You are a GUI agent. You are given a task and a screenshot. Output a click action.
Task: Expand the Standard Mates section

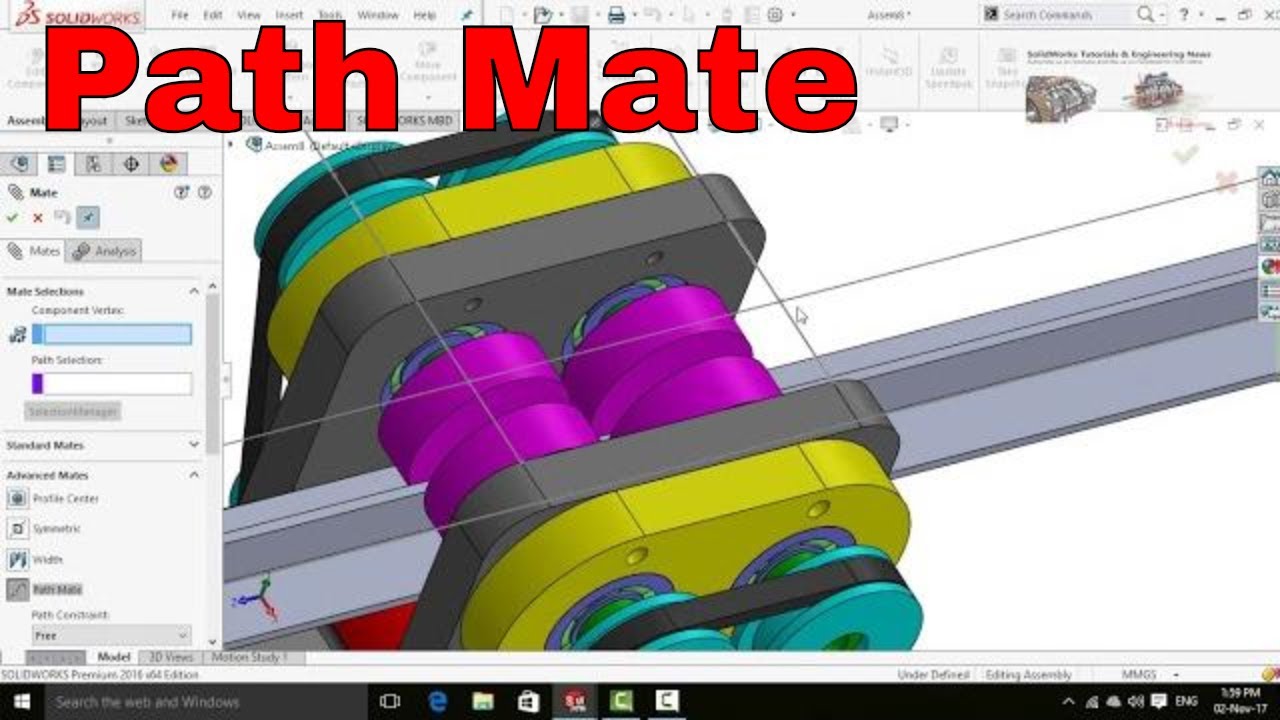pos(194,445)
